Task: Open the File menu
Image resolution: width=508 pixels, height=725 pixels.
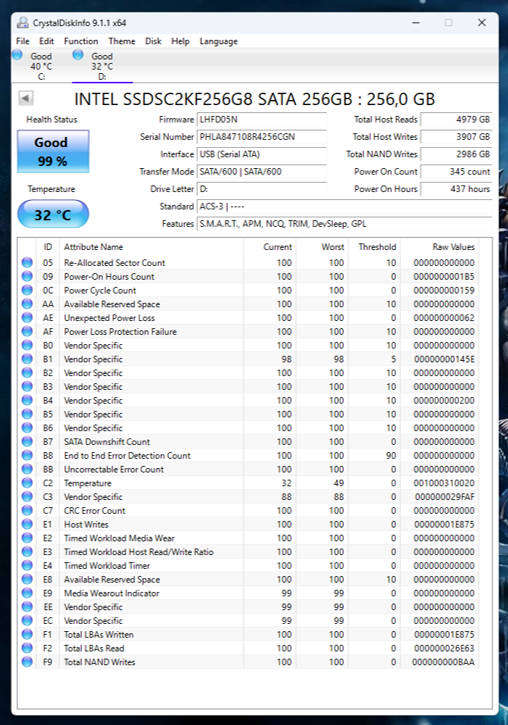Action: pos(22,41)
